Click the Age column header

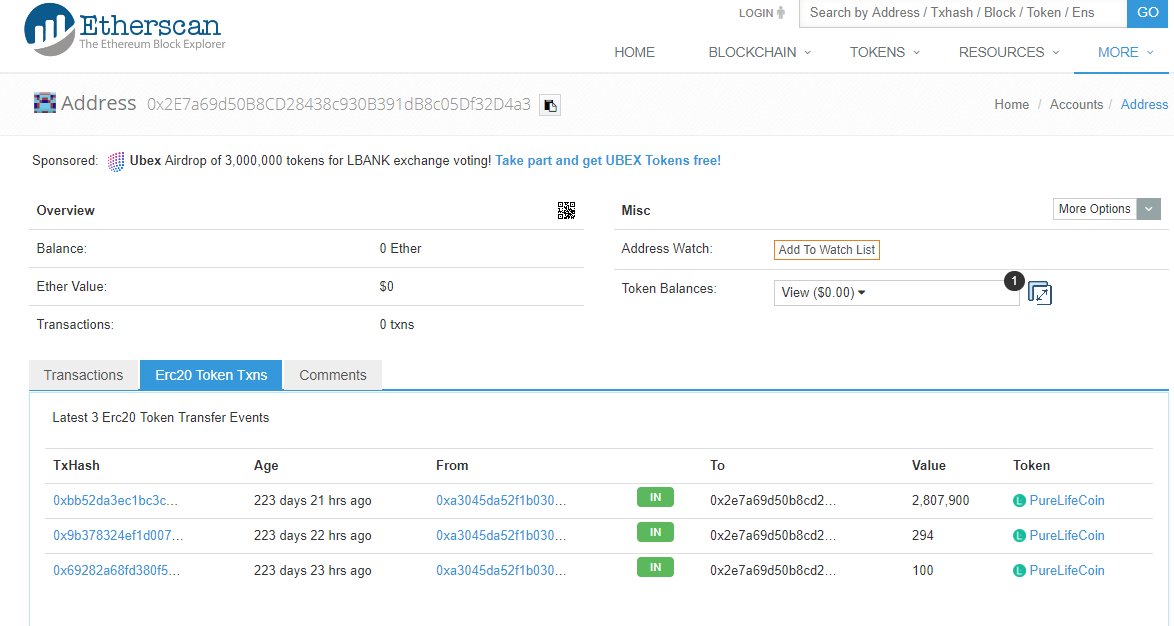[x=266, y=466]
